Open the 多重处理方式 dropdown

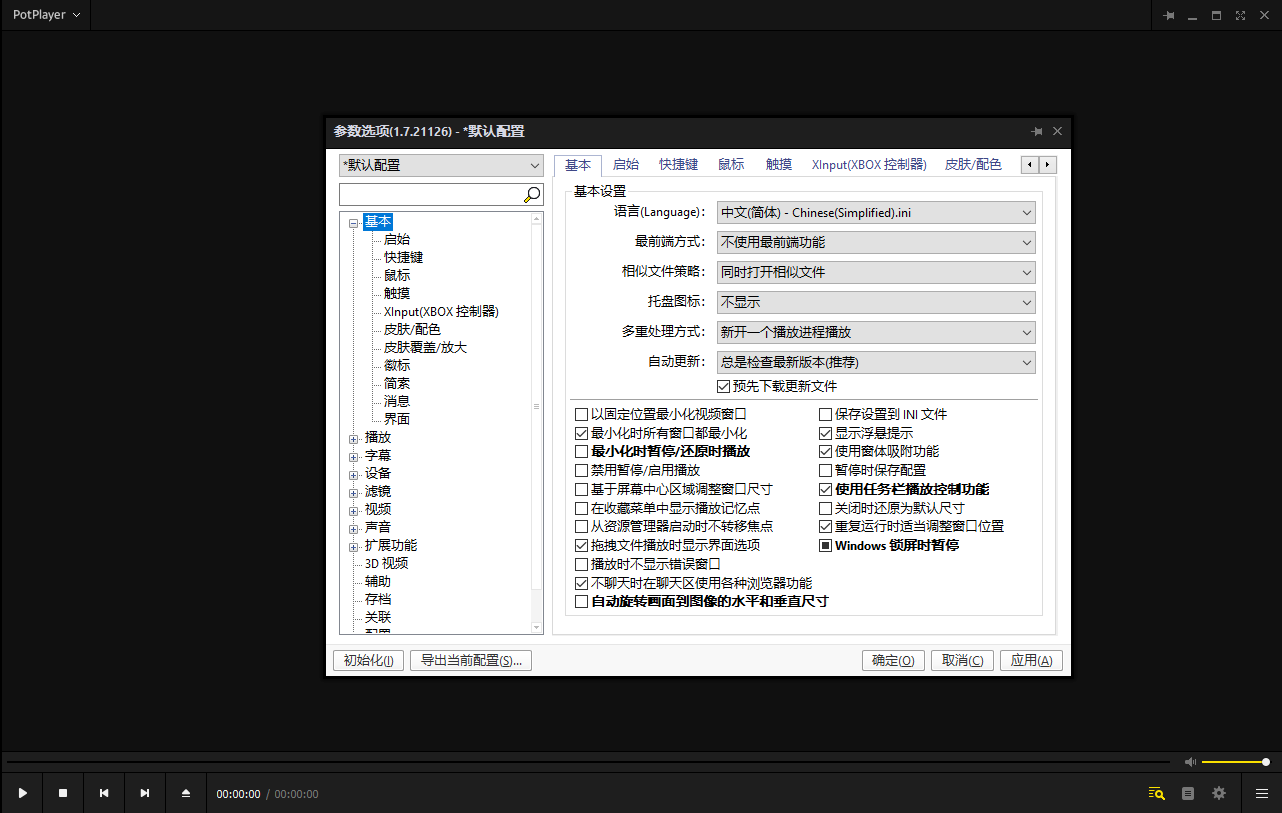[x=876, y=332]
